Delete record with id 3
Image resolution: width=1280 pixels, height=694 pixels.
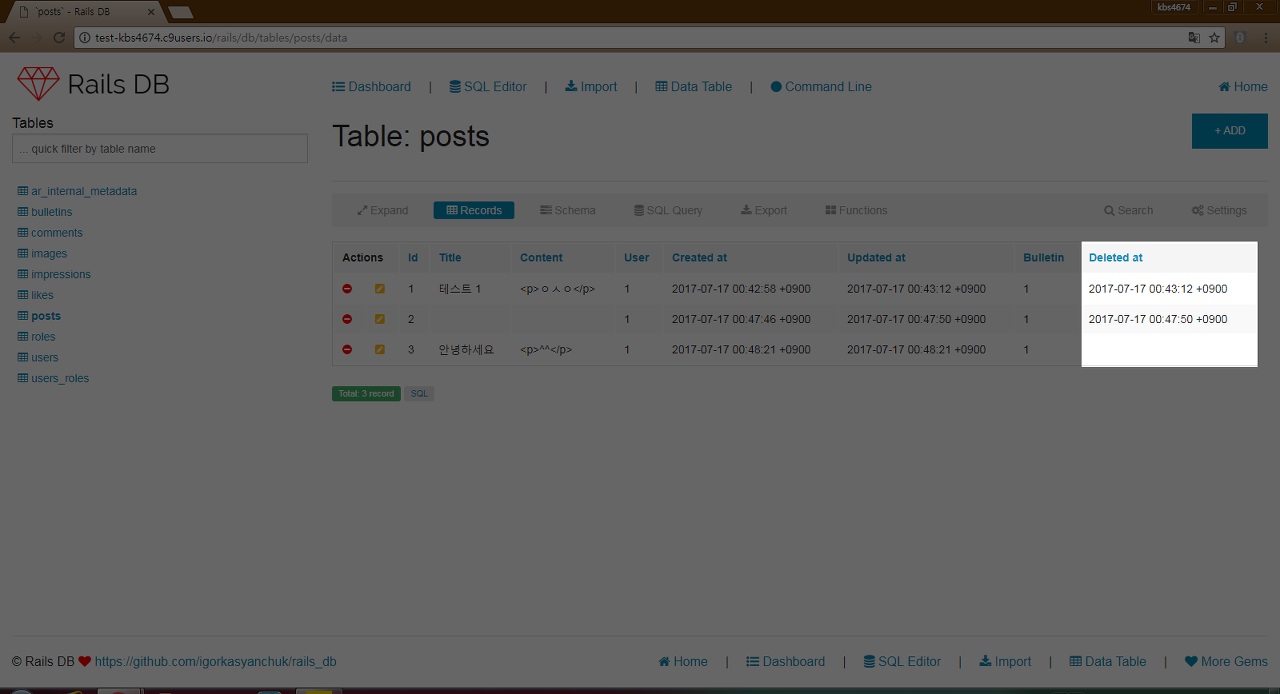click(x=347, y=350)
